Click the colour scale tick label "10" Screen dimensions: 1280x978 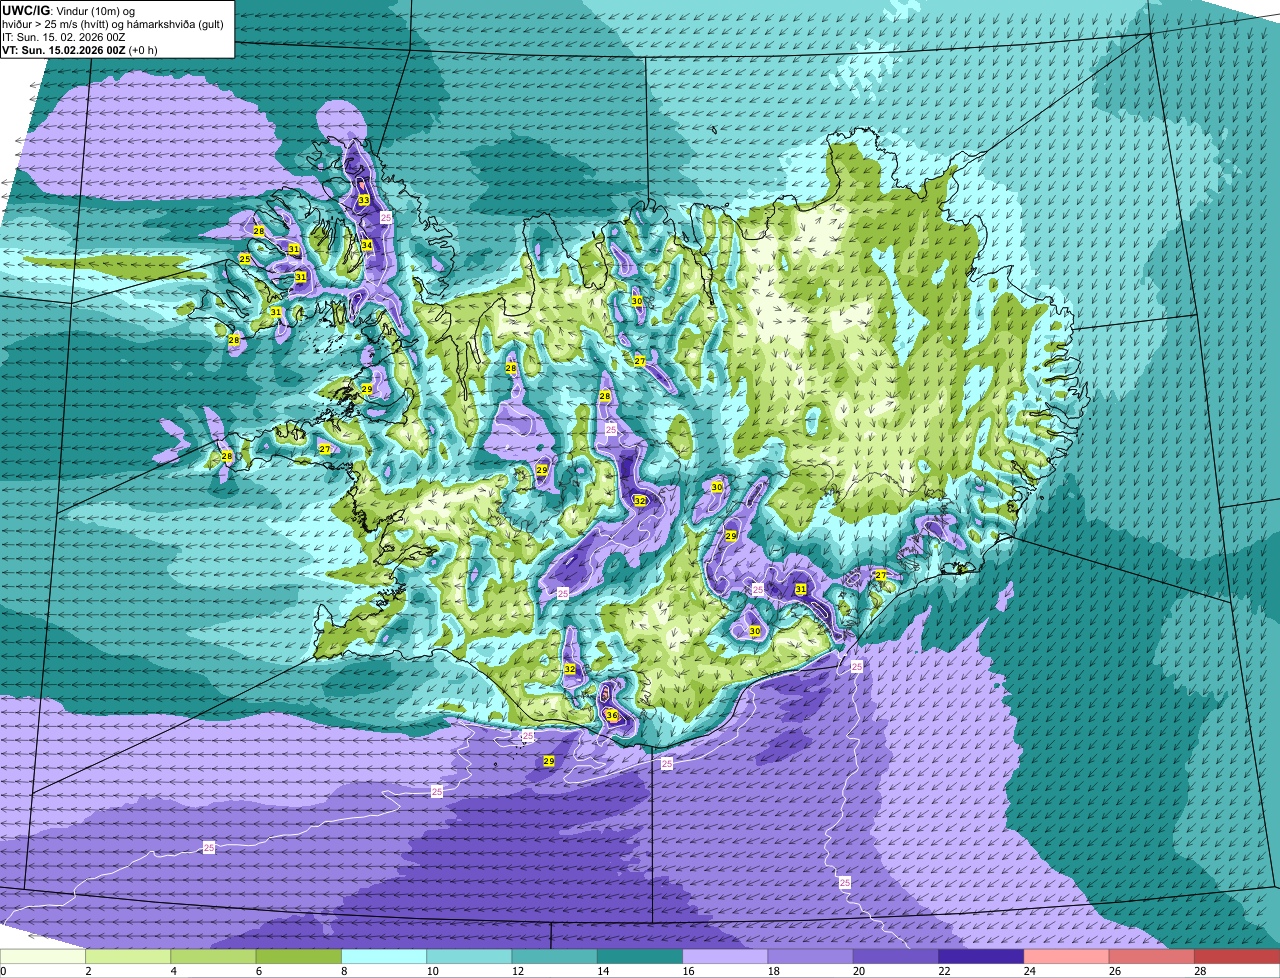coord(432,971)
